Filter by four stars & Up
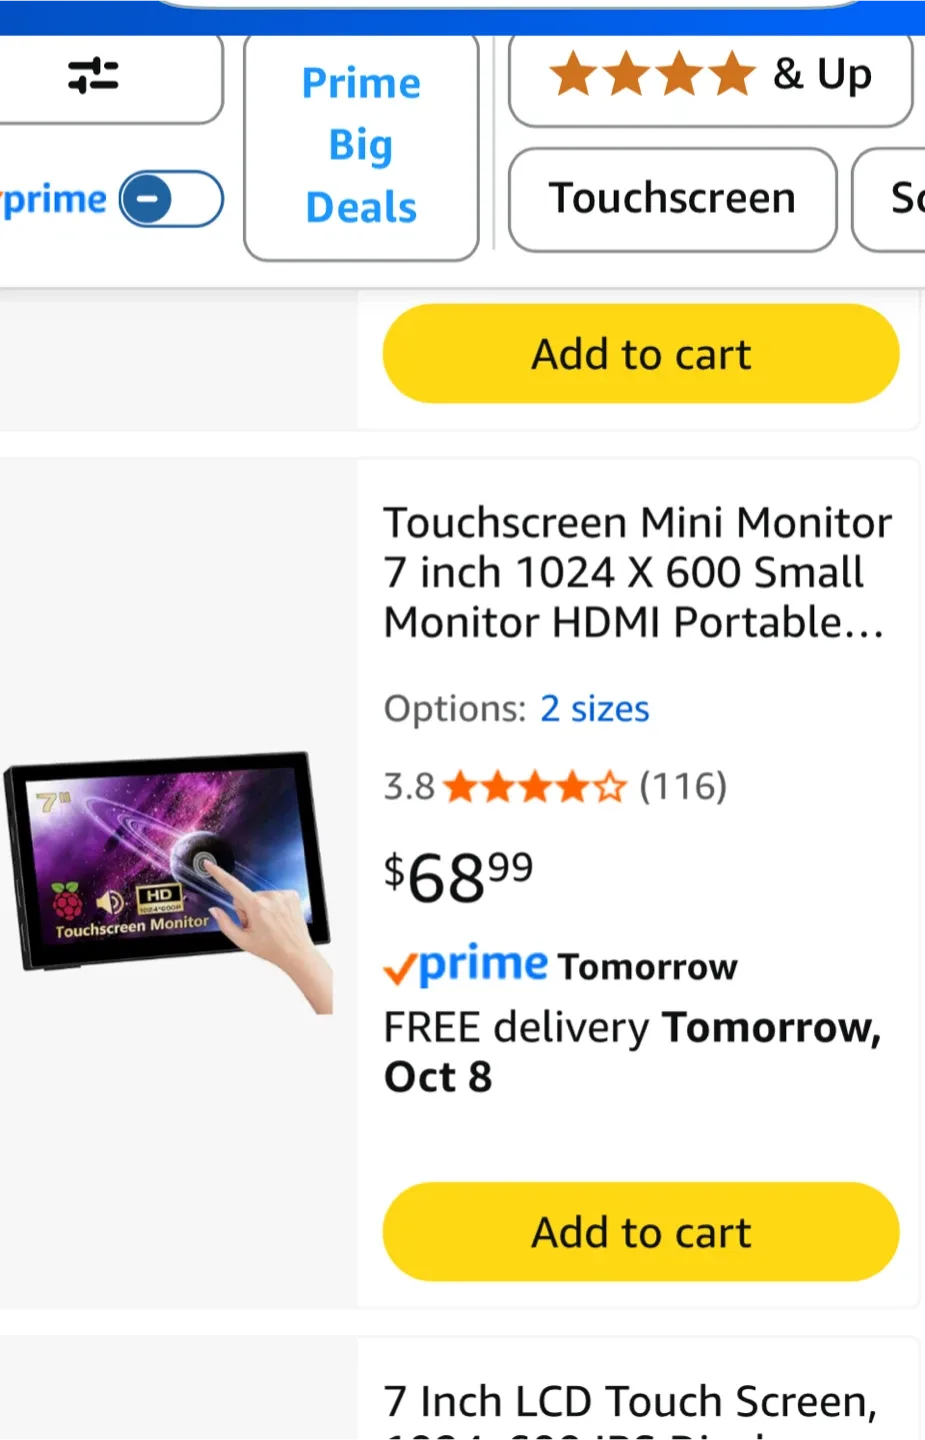925x1440 pixels. click(710, 77)
